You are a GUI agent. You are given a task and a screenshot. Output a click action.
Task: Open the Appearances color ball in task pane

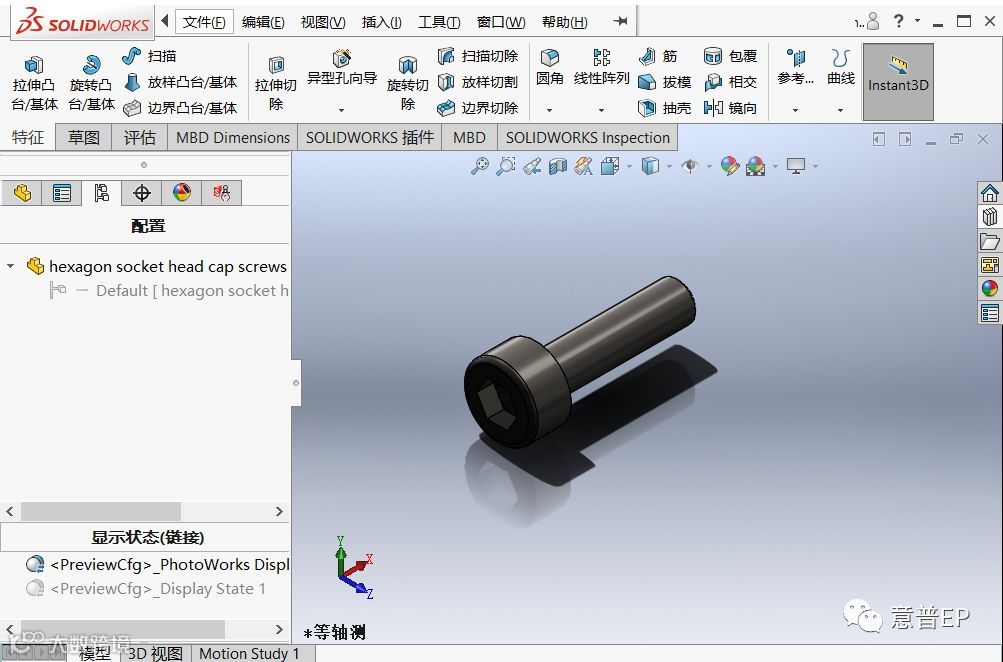click(990, 288)
